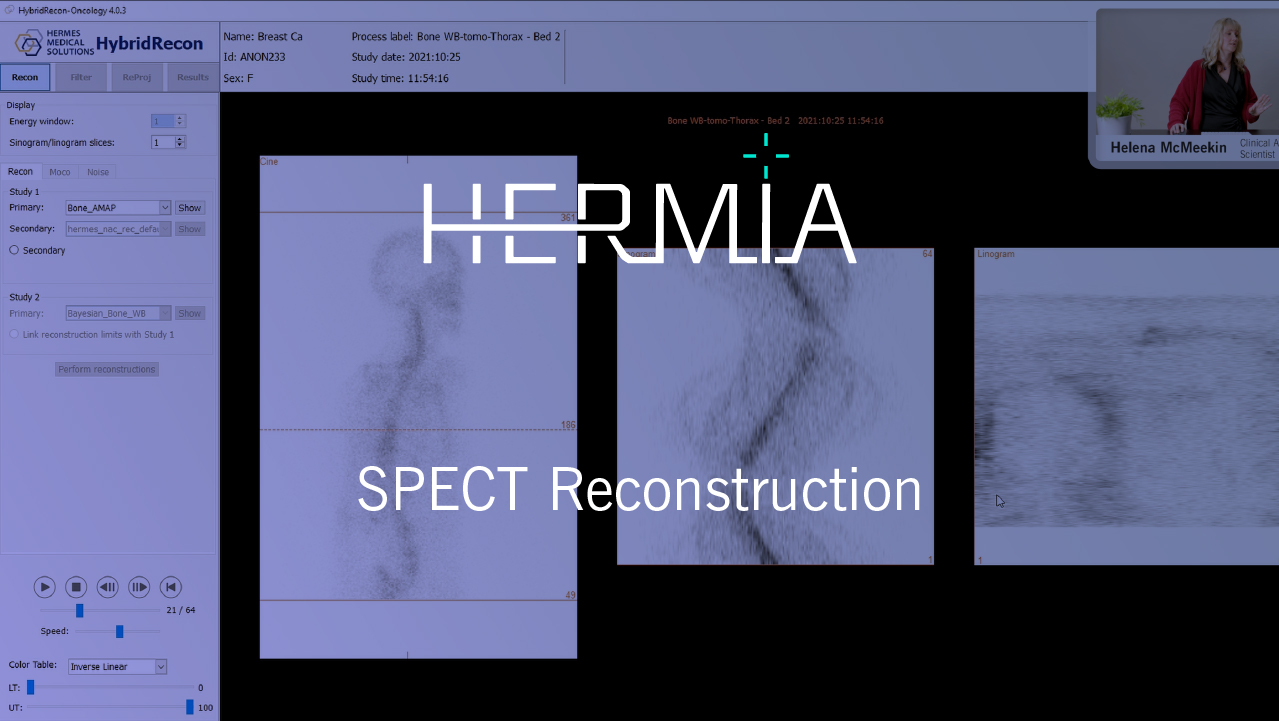1279x721 pixels.
Task: Play the cine projection loop
Action: click(44, 587)
